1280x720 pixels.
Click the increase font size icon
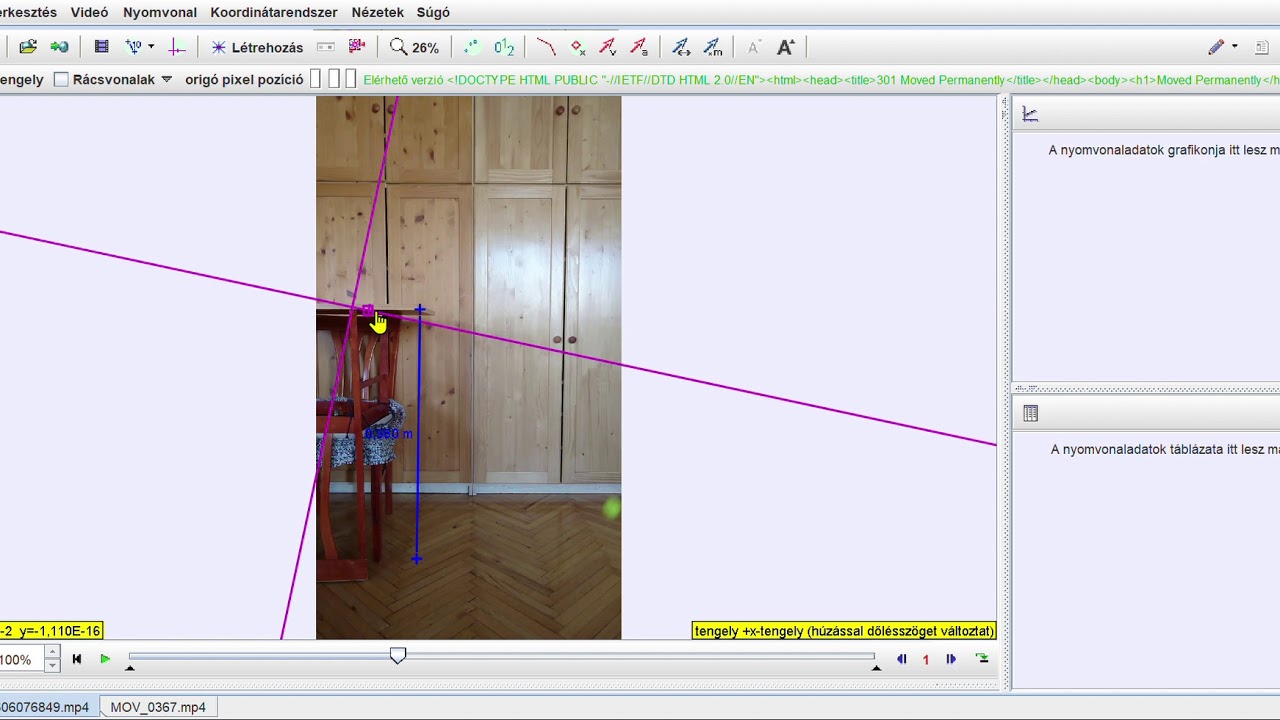(x=786, y=47)
